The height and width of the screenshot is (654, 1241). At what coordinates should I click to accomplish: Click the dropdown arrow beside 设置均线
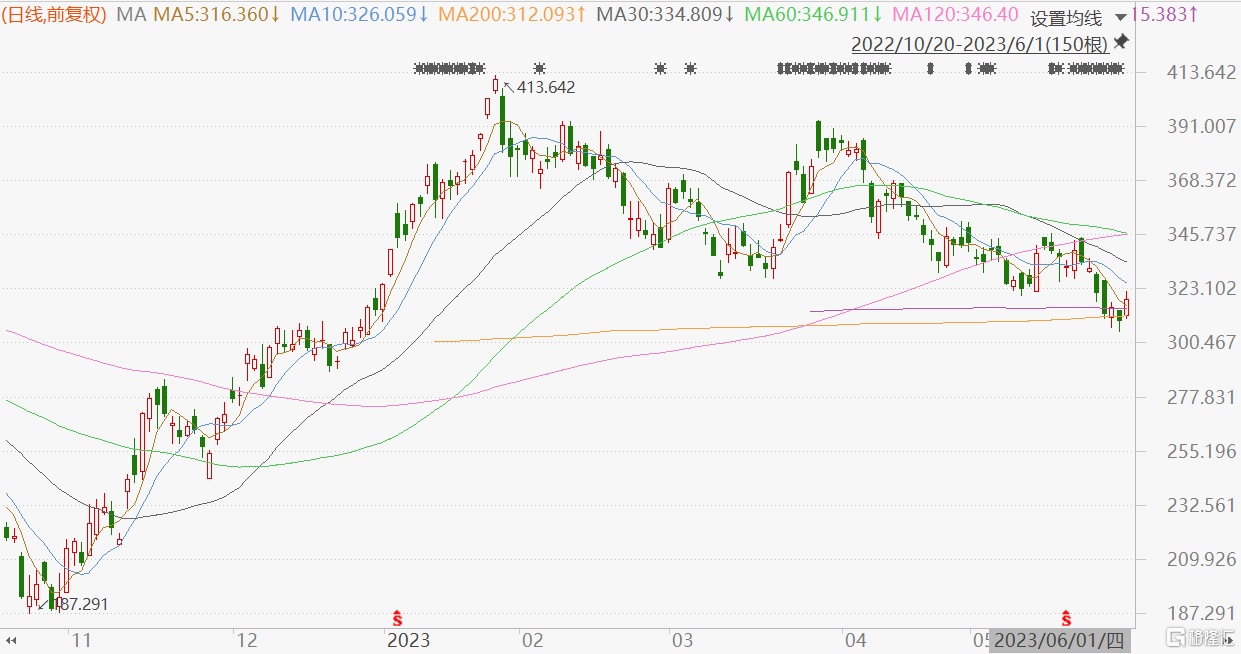(1119, 18)
